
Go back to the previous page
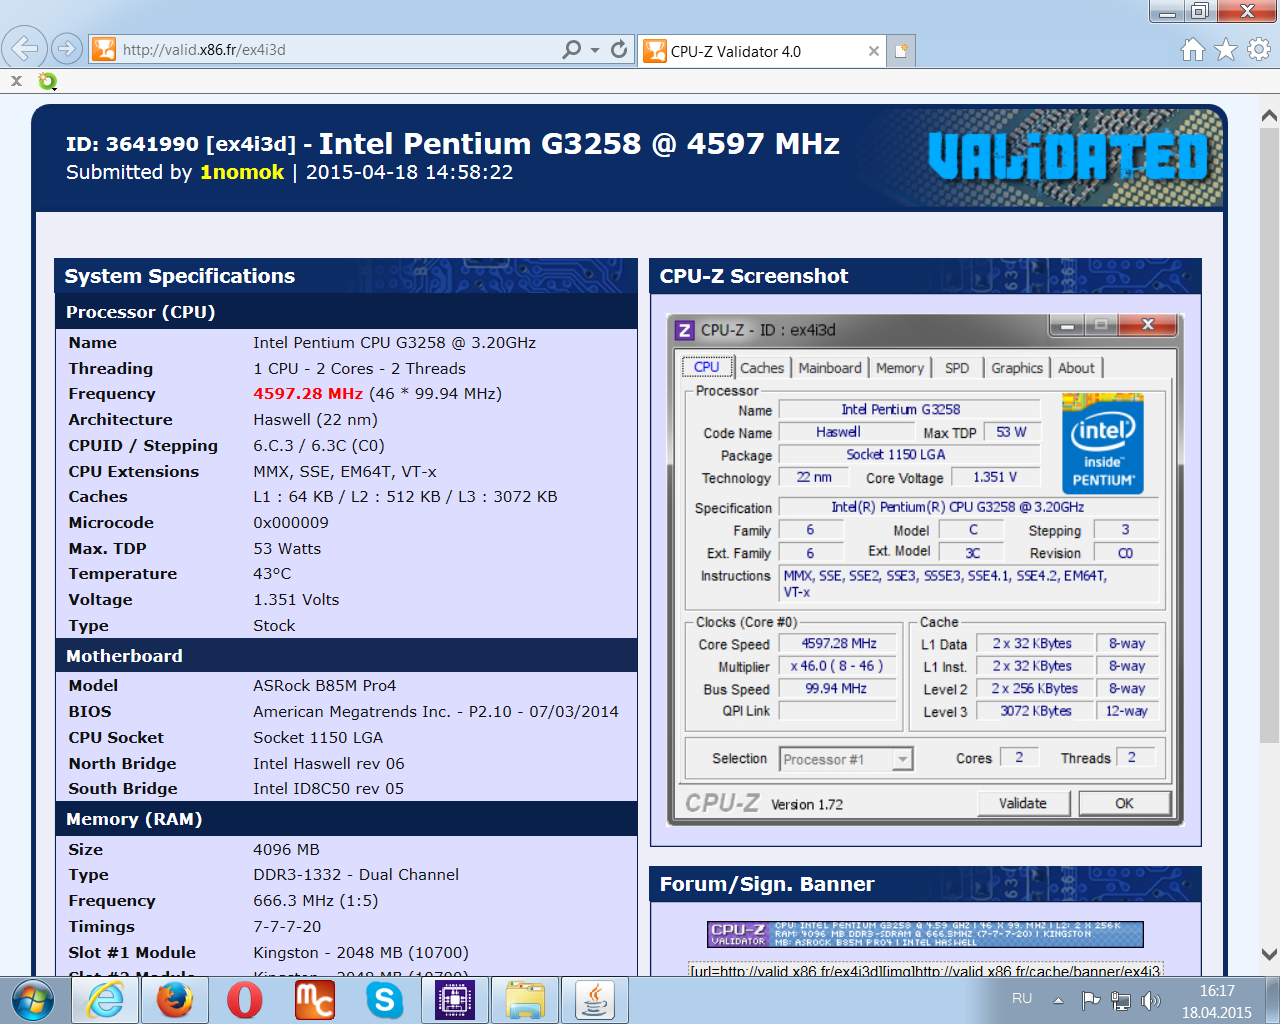pyautogui.click(x=25, y=48)
